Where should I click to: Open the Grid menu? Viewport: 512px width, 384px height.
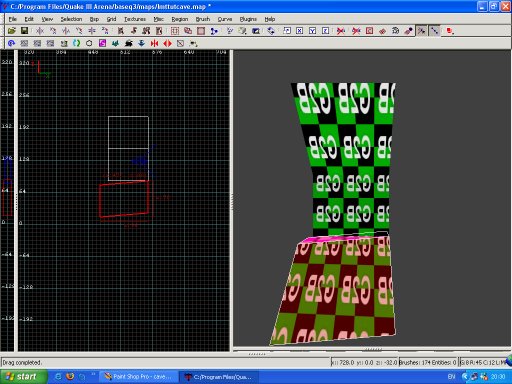(111, 19)
